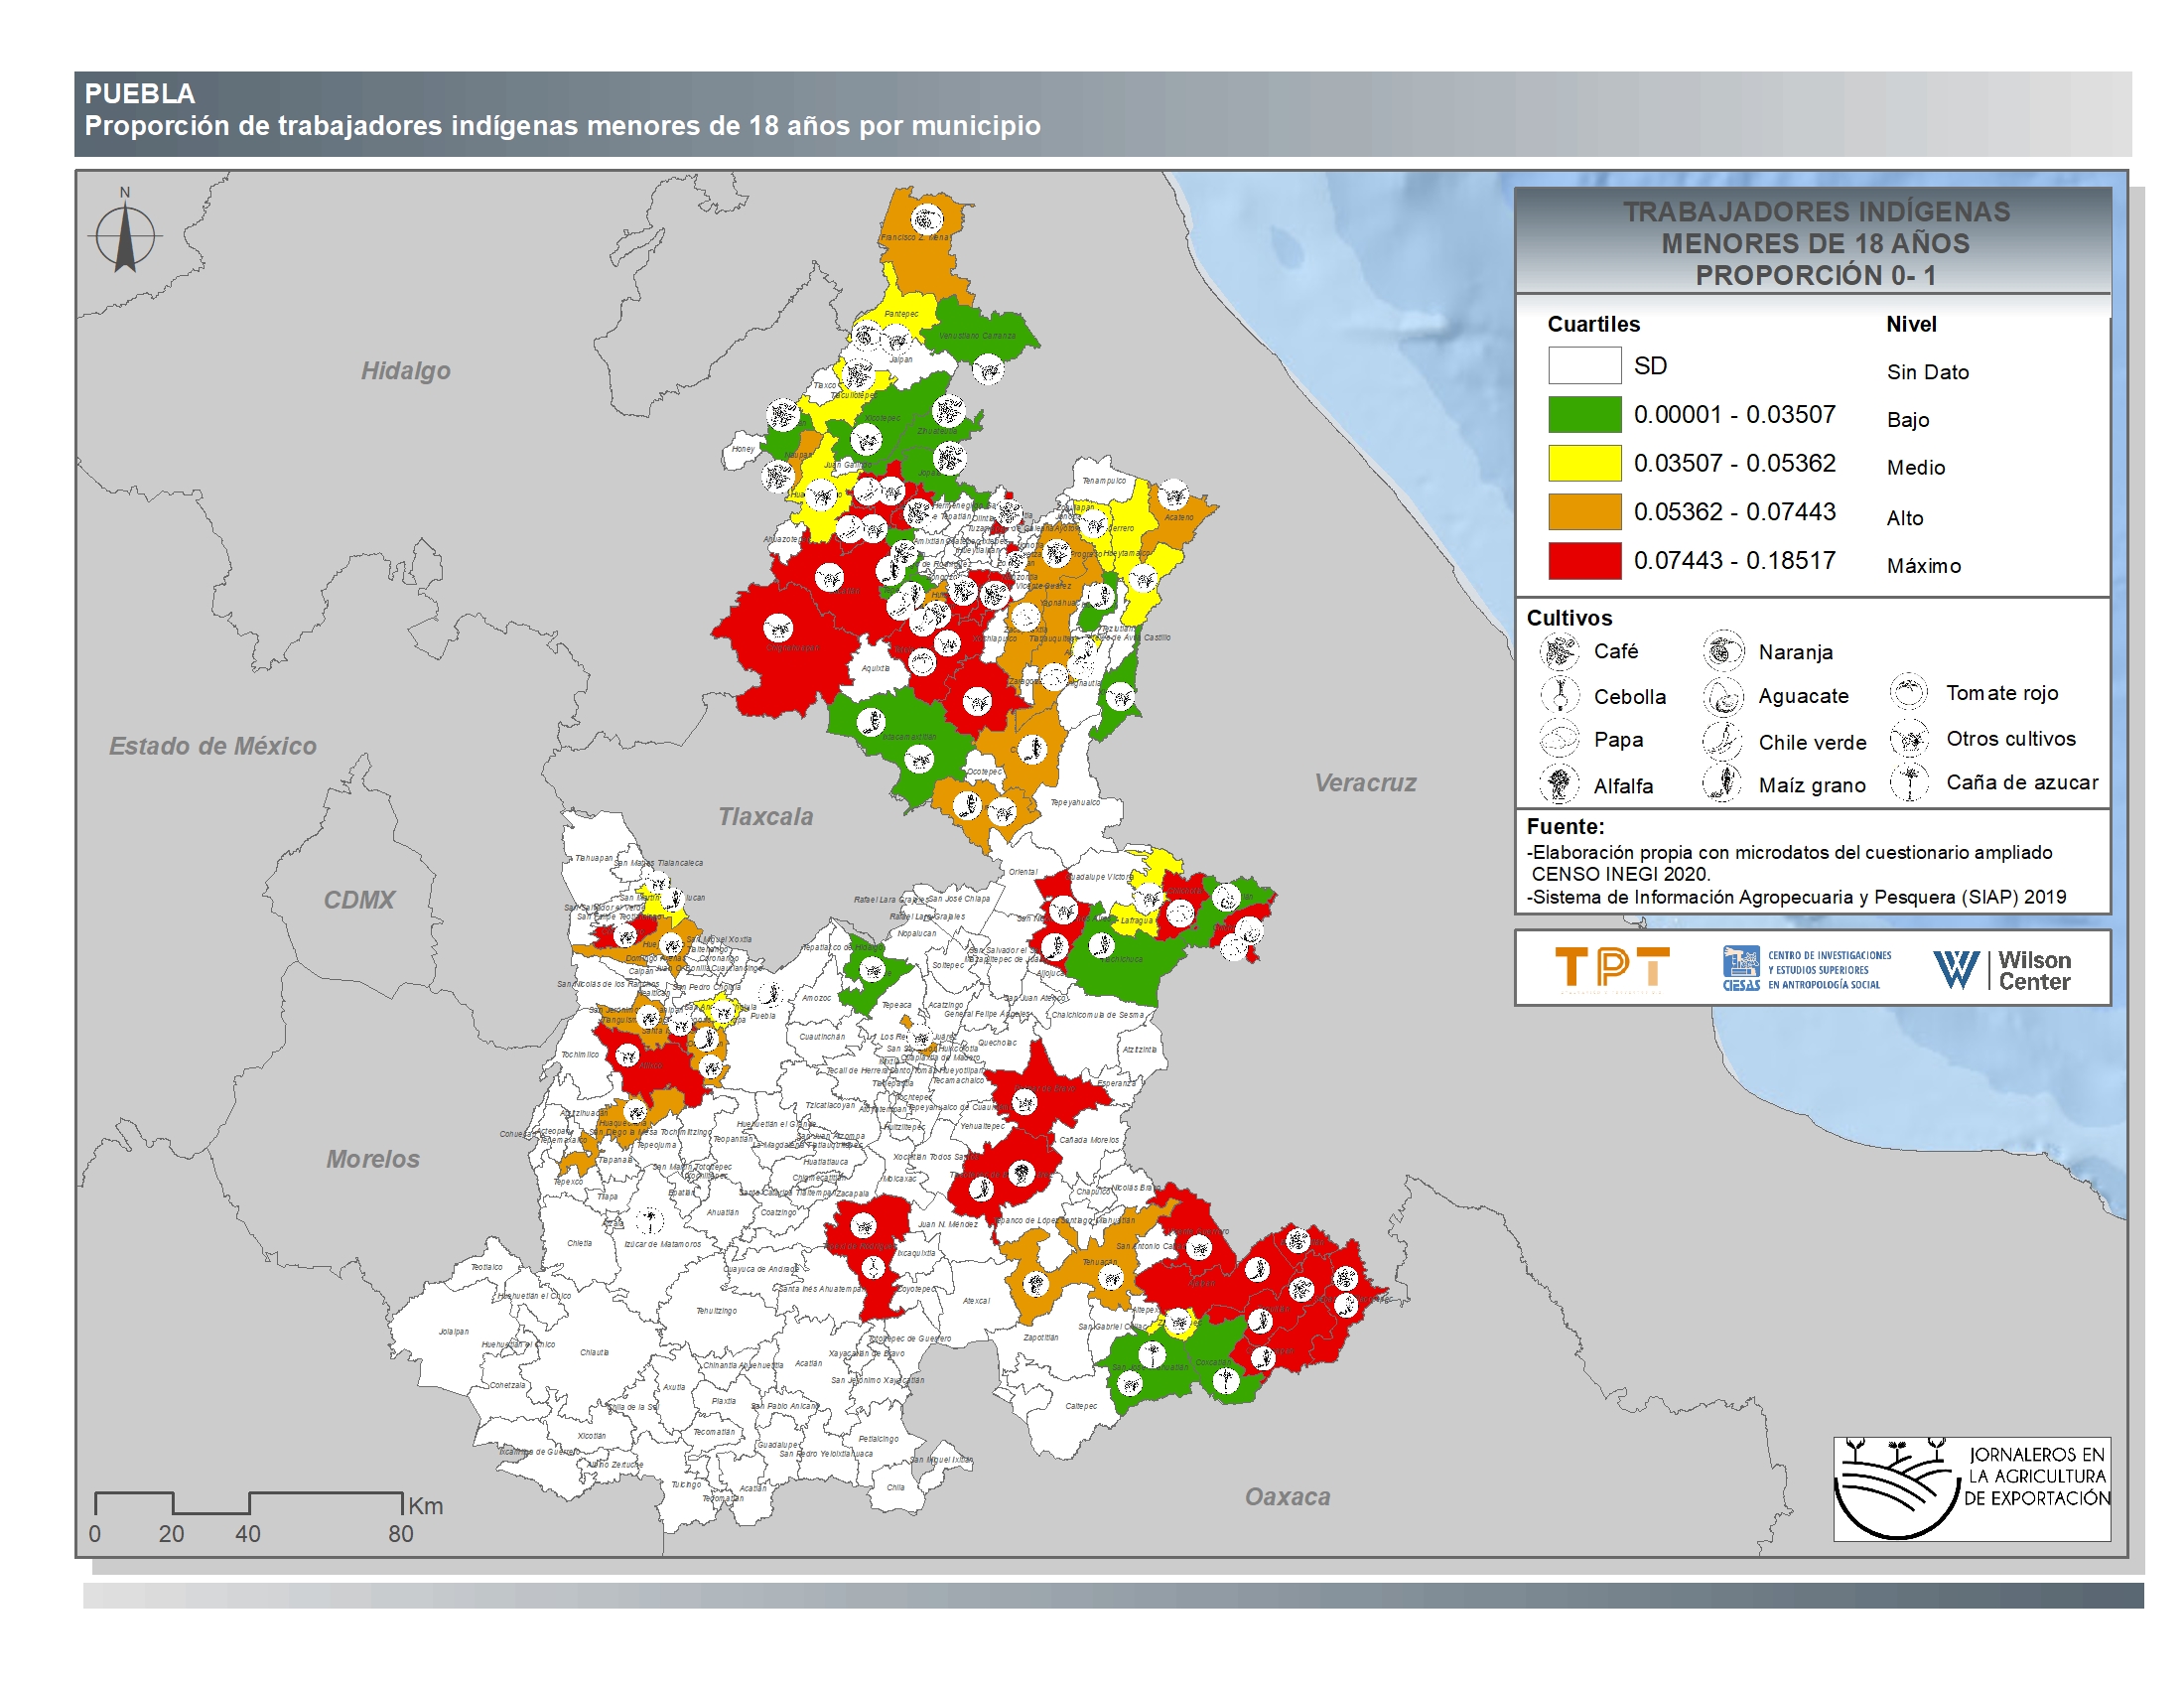Click the red Máximo quartile swatch
Viewport: 2184px width, 1688px height.
pyautogui.click(x=1584, y=561)
